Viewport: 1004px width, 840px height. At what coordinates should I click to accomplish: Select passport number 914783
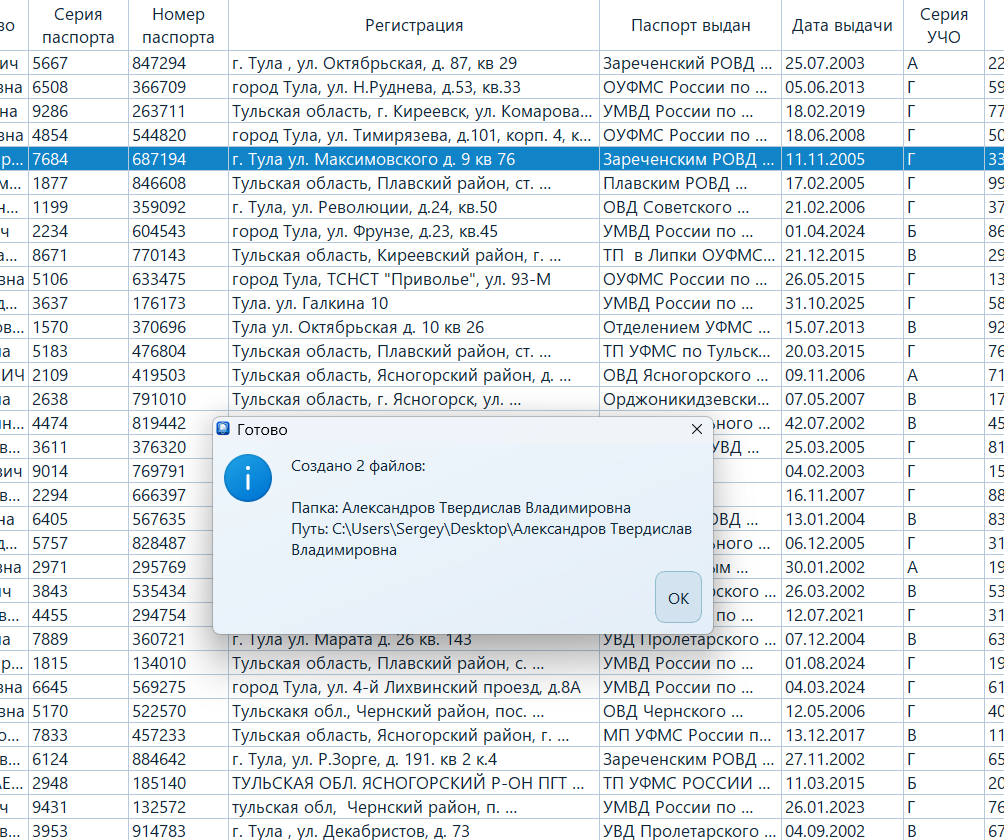(x=178, y=831)
